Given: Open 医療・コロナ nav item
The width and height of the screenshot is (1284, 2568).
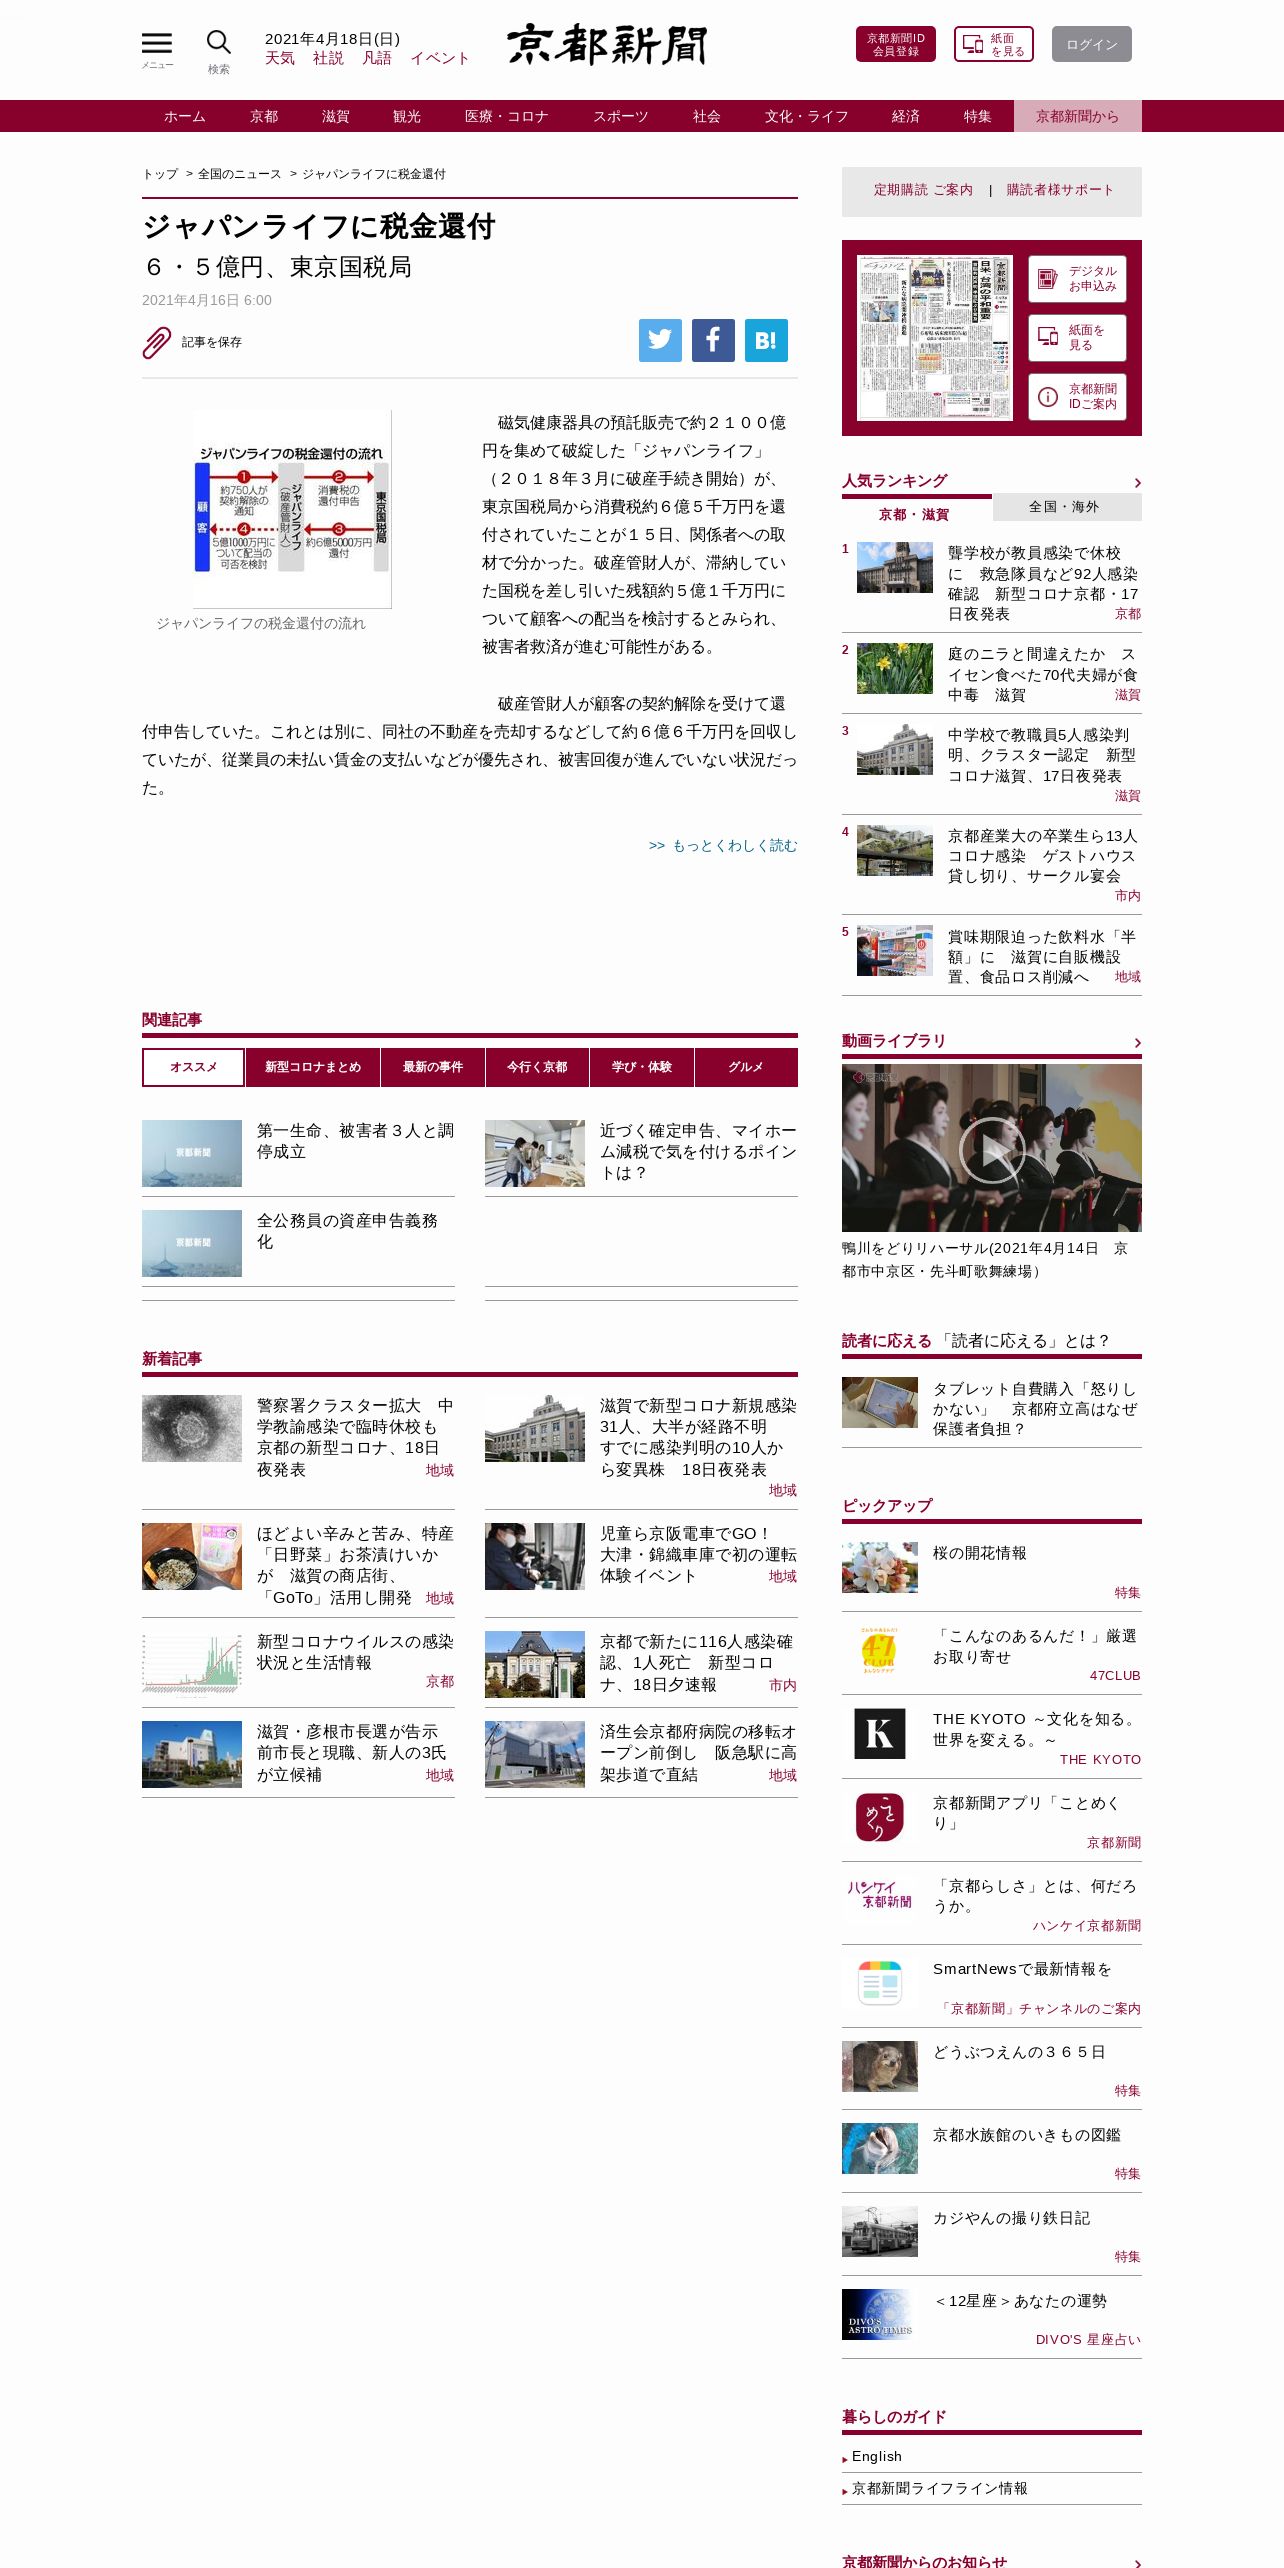Looking at the screenshot, I should [507, 116].
